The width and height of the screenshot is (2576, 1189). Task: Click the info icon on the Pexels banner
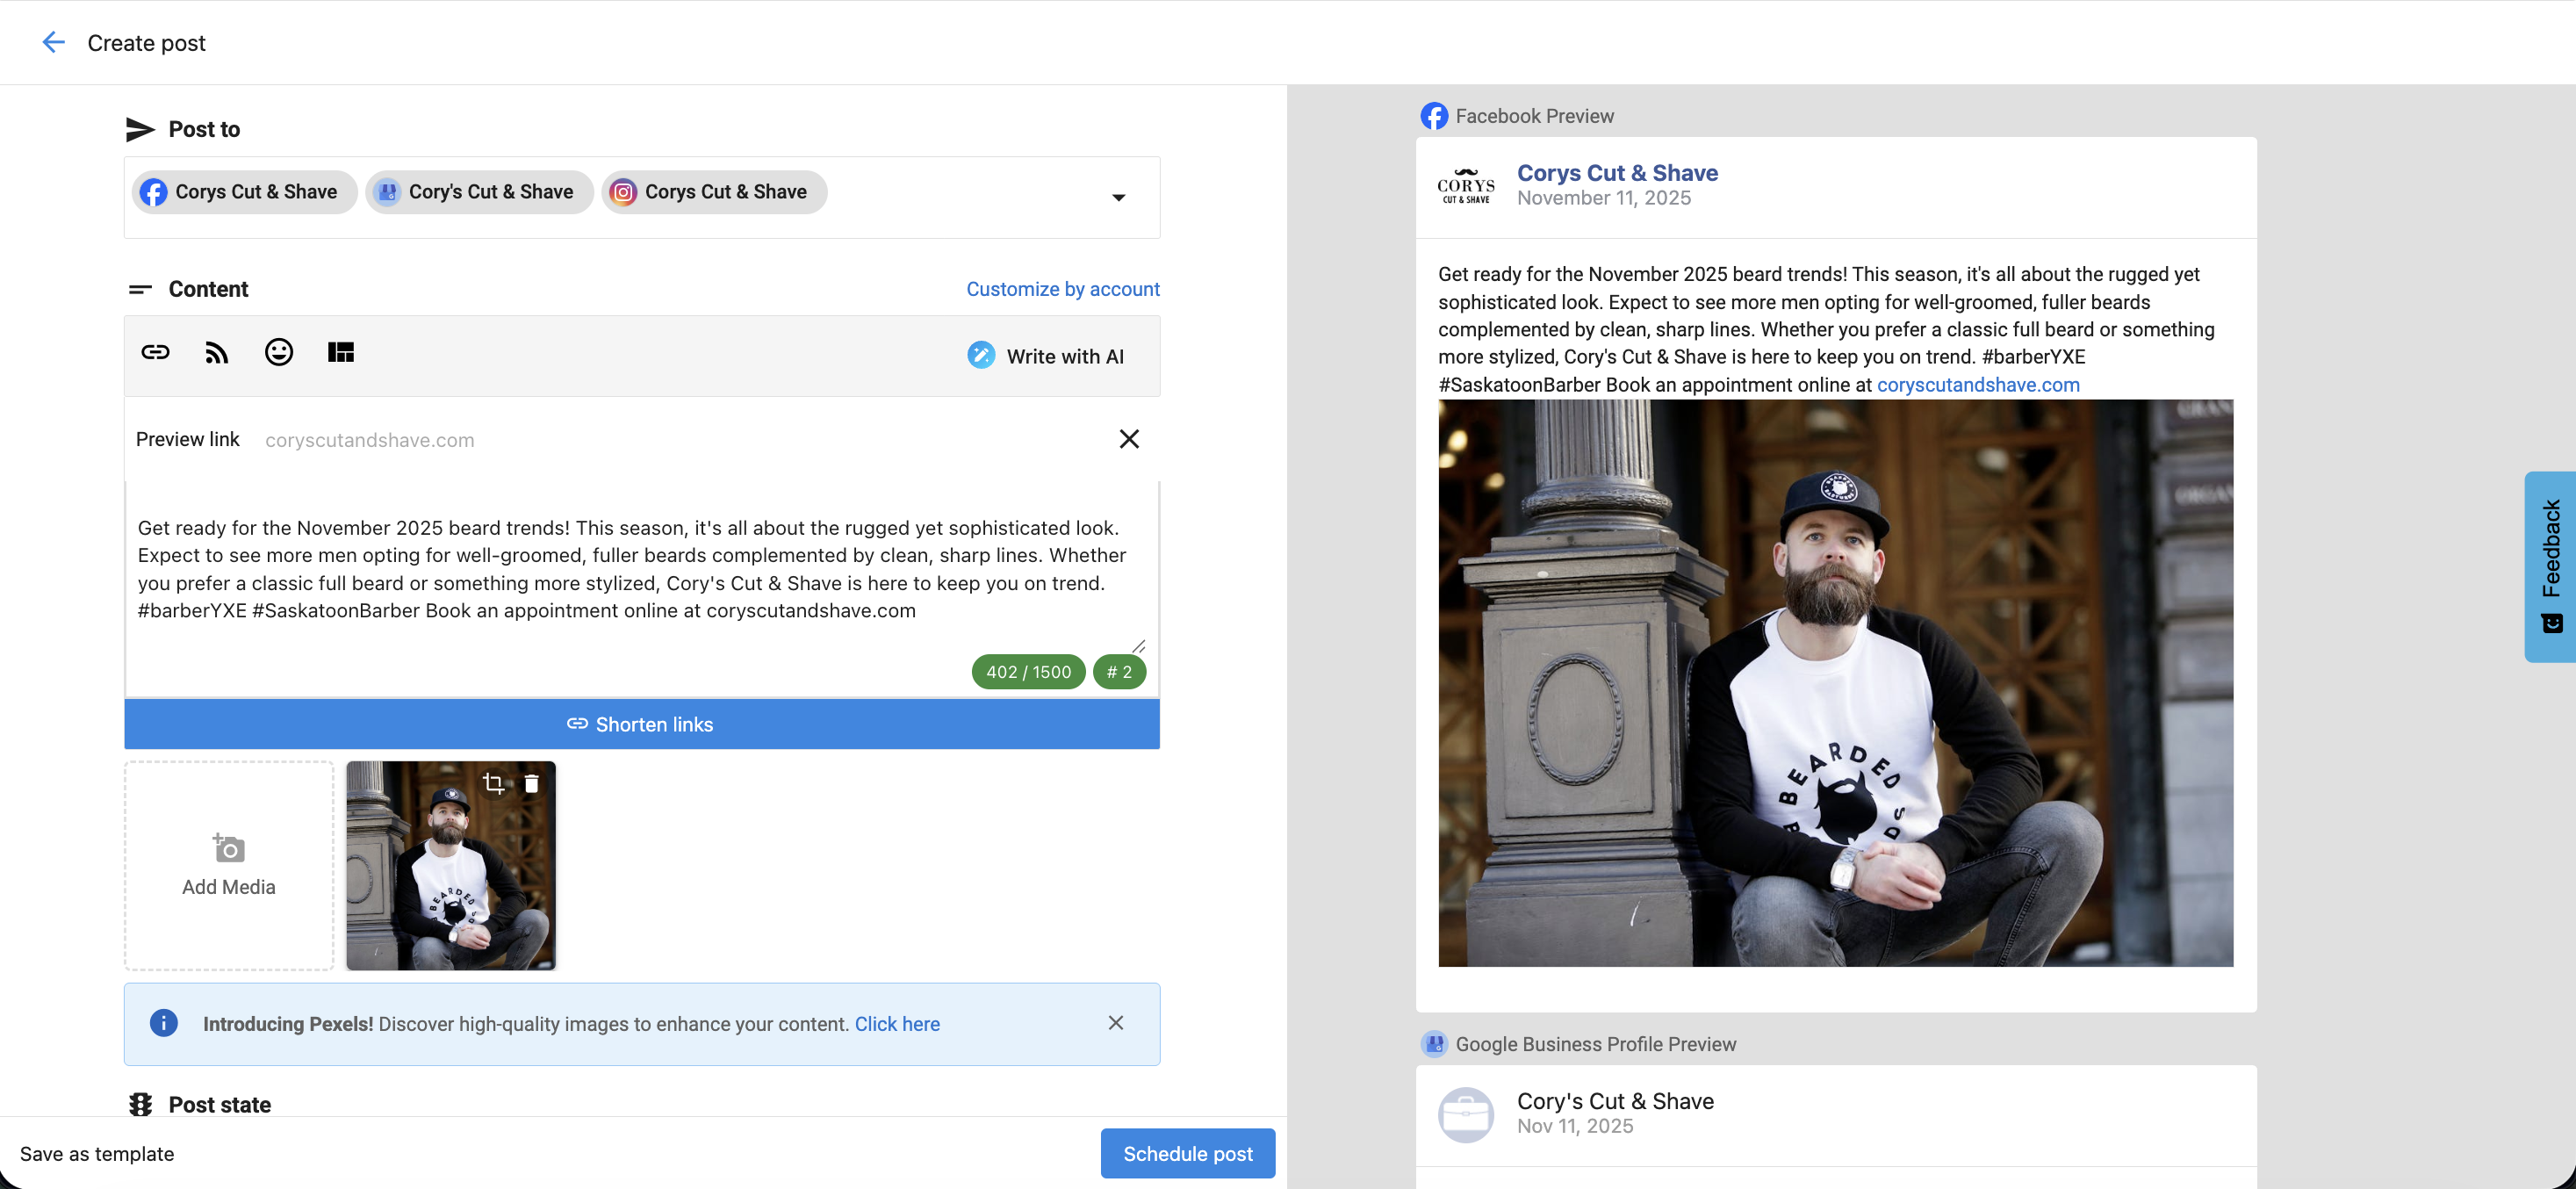pyautogui.click(x=163, y=1023)
